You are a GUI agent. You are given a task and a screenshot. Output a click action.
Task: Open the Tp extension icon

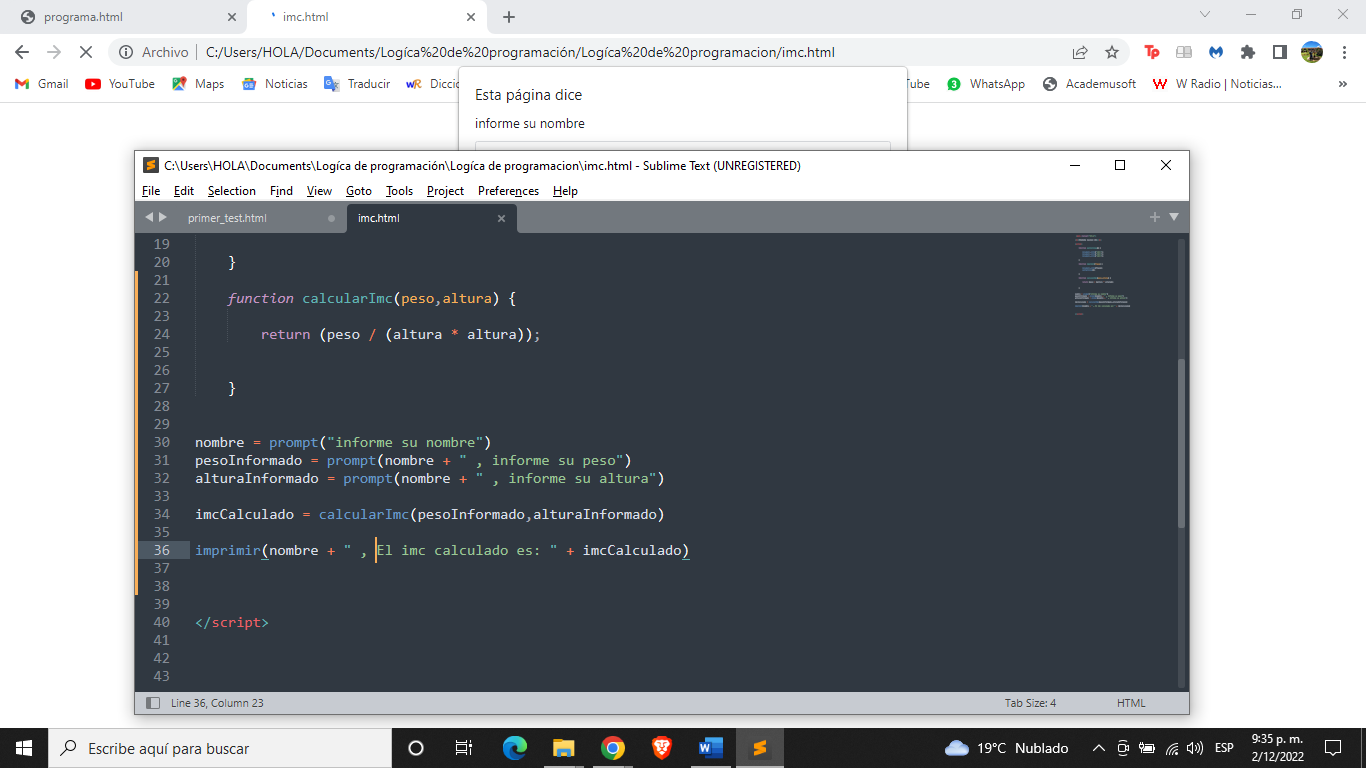(1152, 52)
